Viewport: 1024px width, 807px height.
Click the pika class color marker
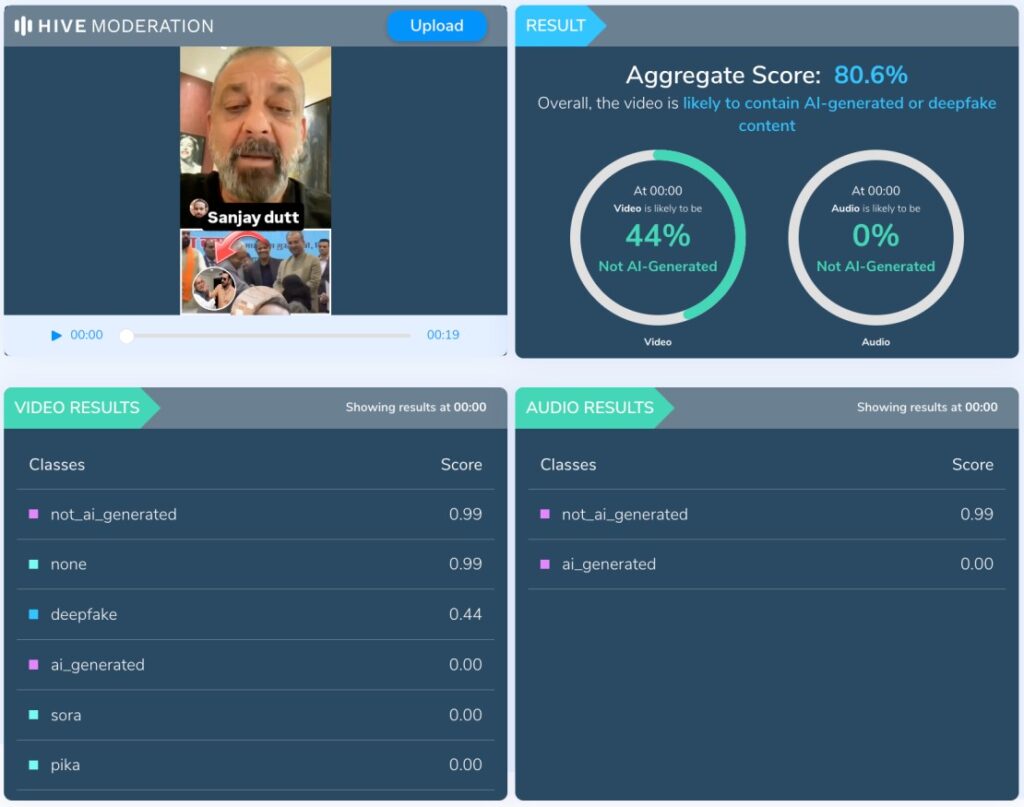point(34,765)
